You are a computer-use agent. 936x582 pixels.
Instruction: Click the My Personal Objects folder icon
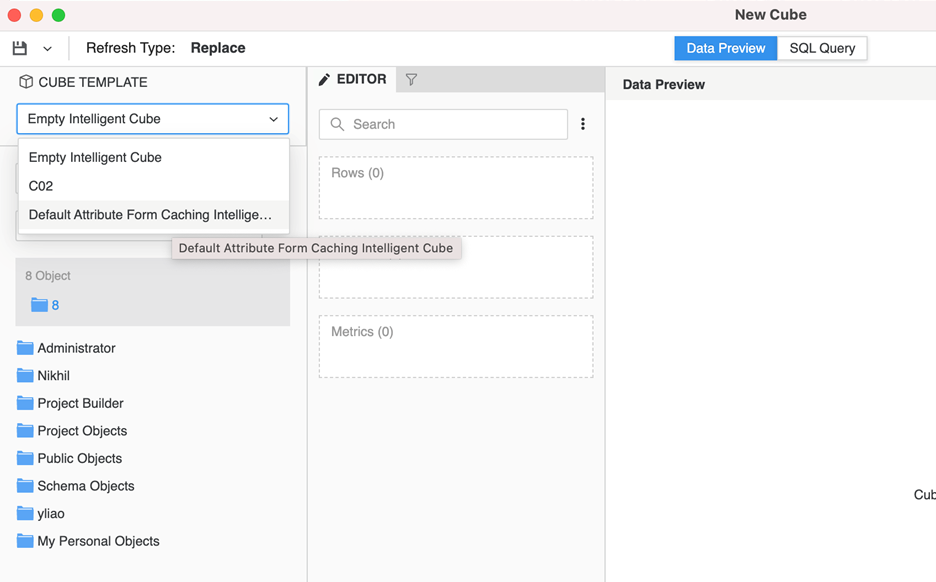tap(25, 541)
